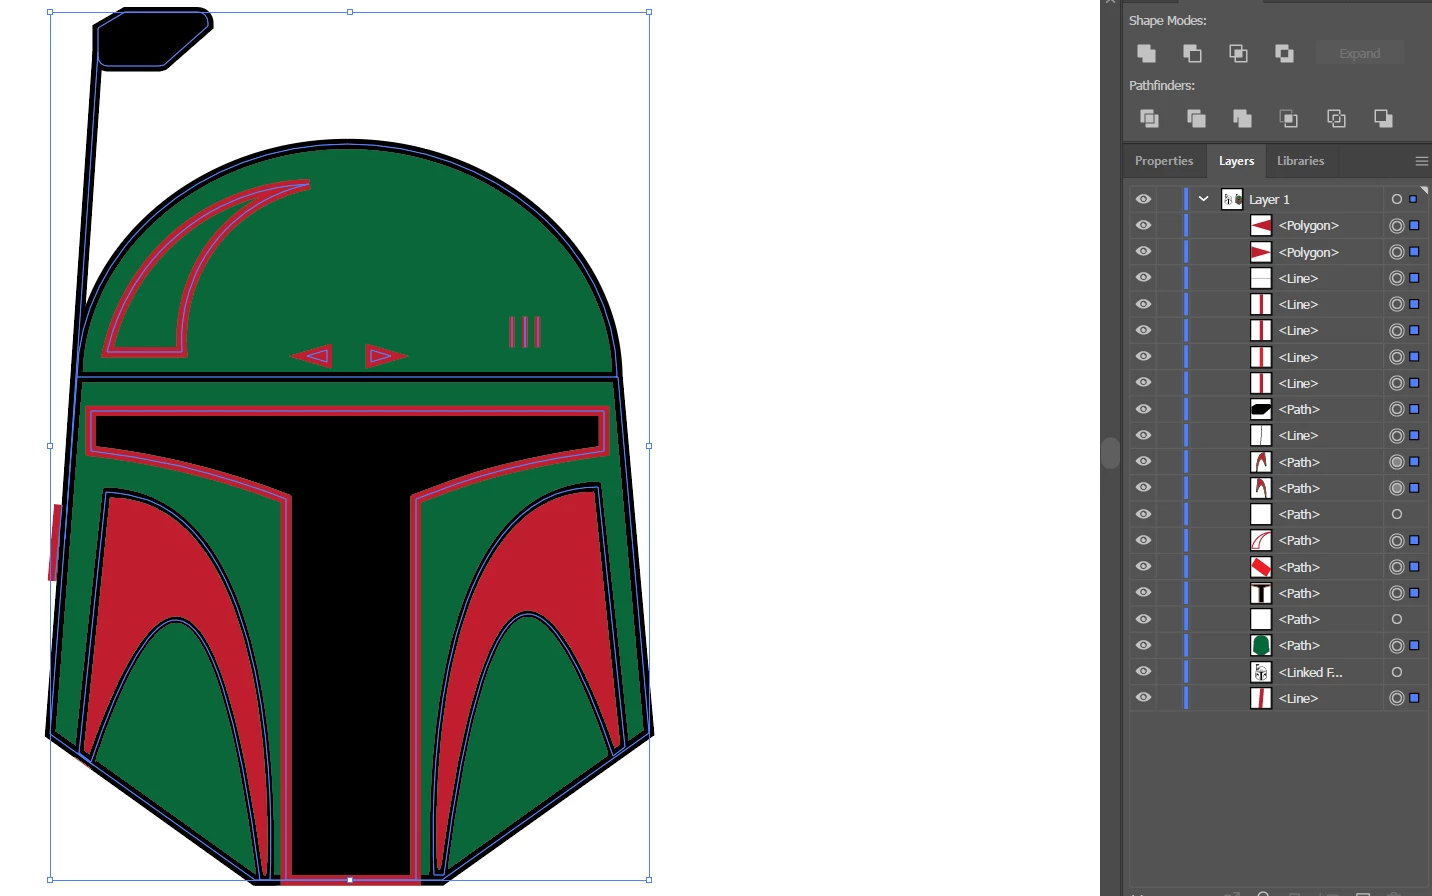Click the black flag shape Path thumbnail
This screenshot has height=896, width=1432.
[1261, 409]
